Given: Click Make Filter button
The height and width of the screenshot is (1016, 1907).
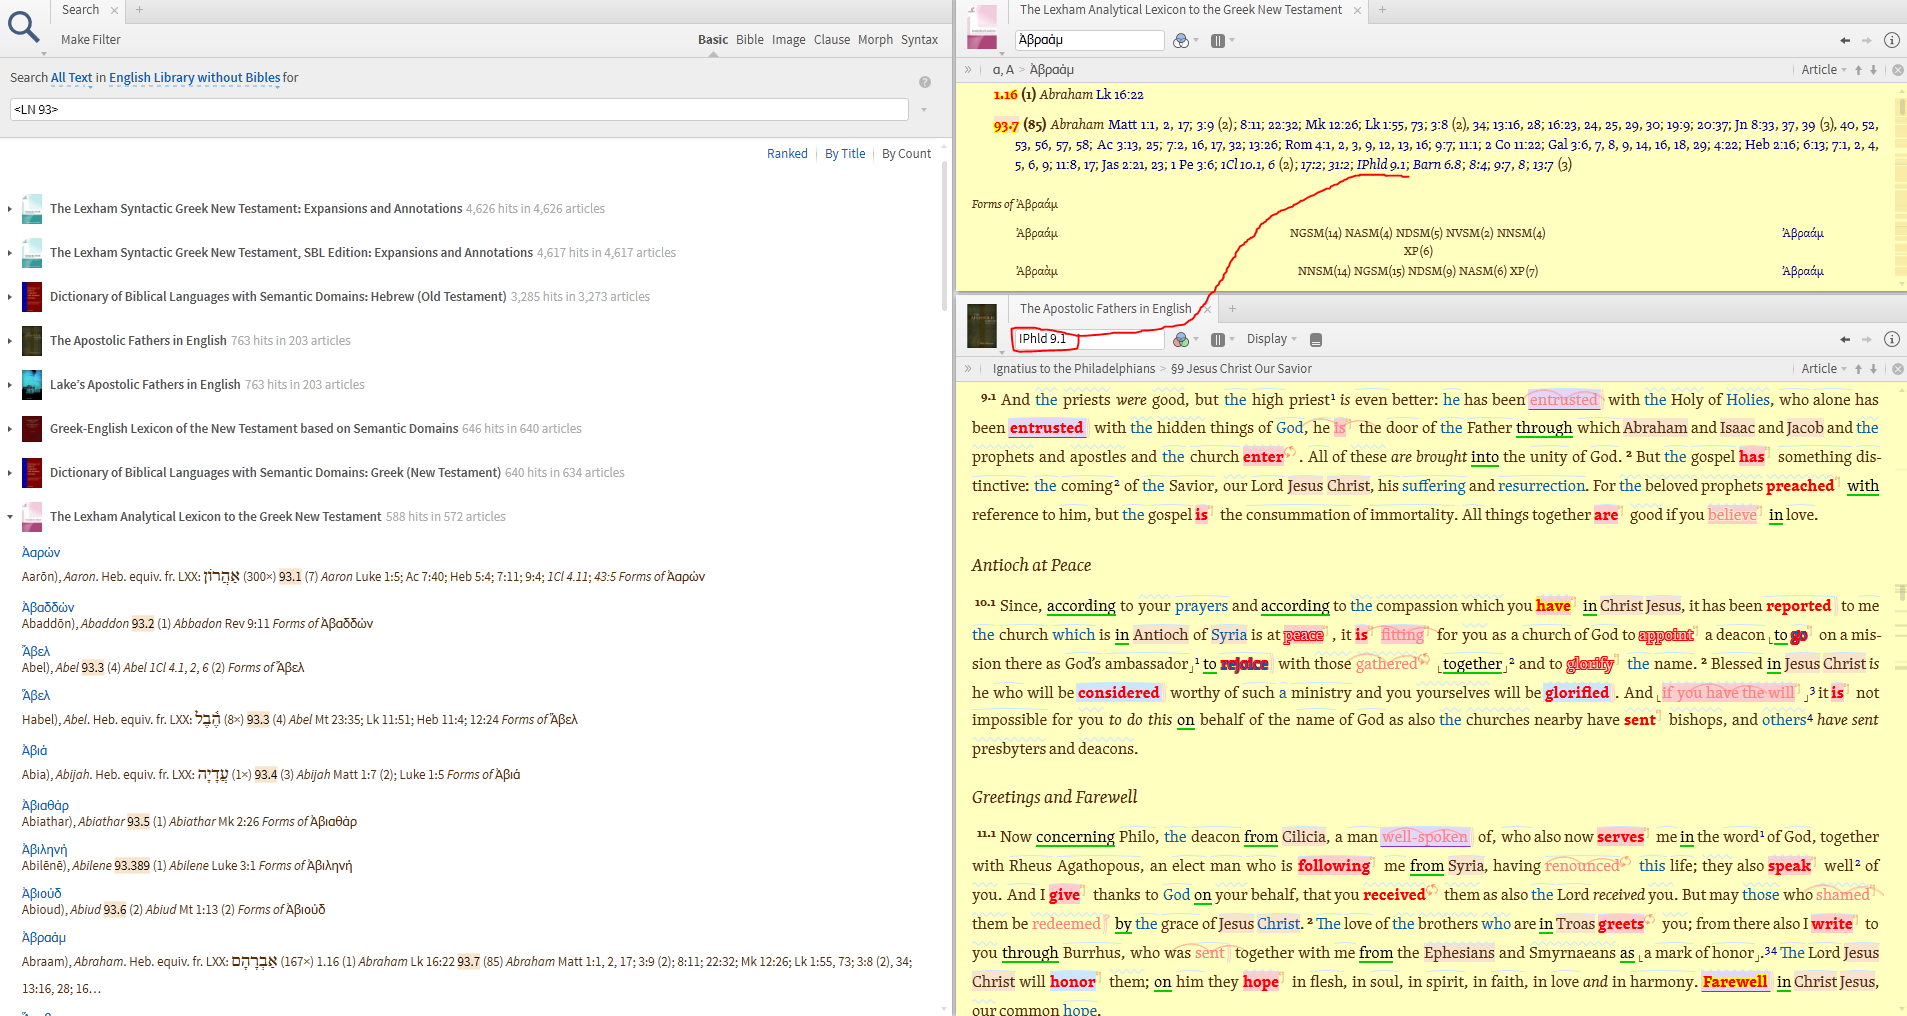Looking at the screenshot, I should point(91,40).
